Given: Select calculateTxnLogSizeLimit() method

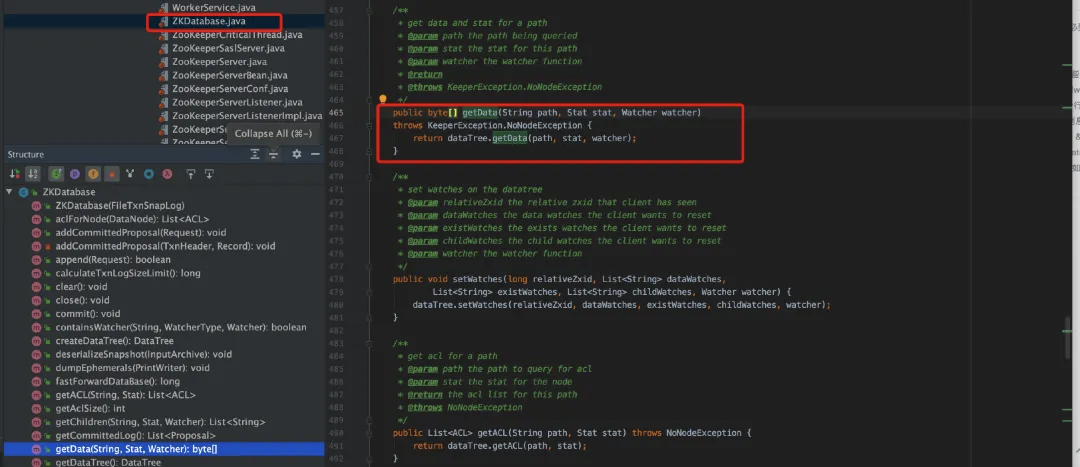Looking at the screenshot, I should [x=128, y=273].
